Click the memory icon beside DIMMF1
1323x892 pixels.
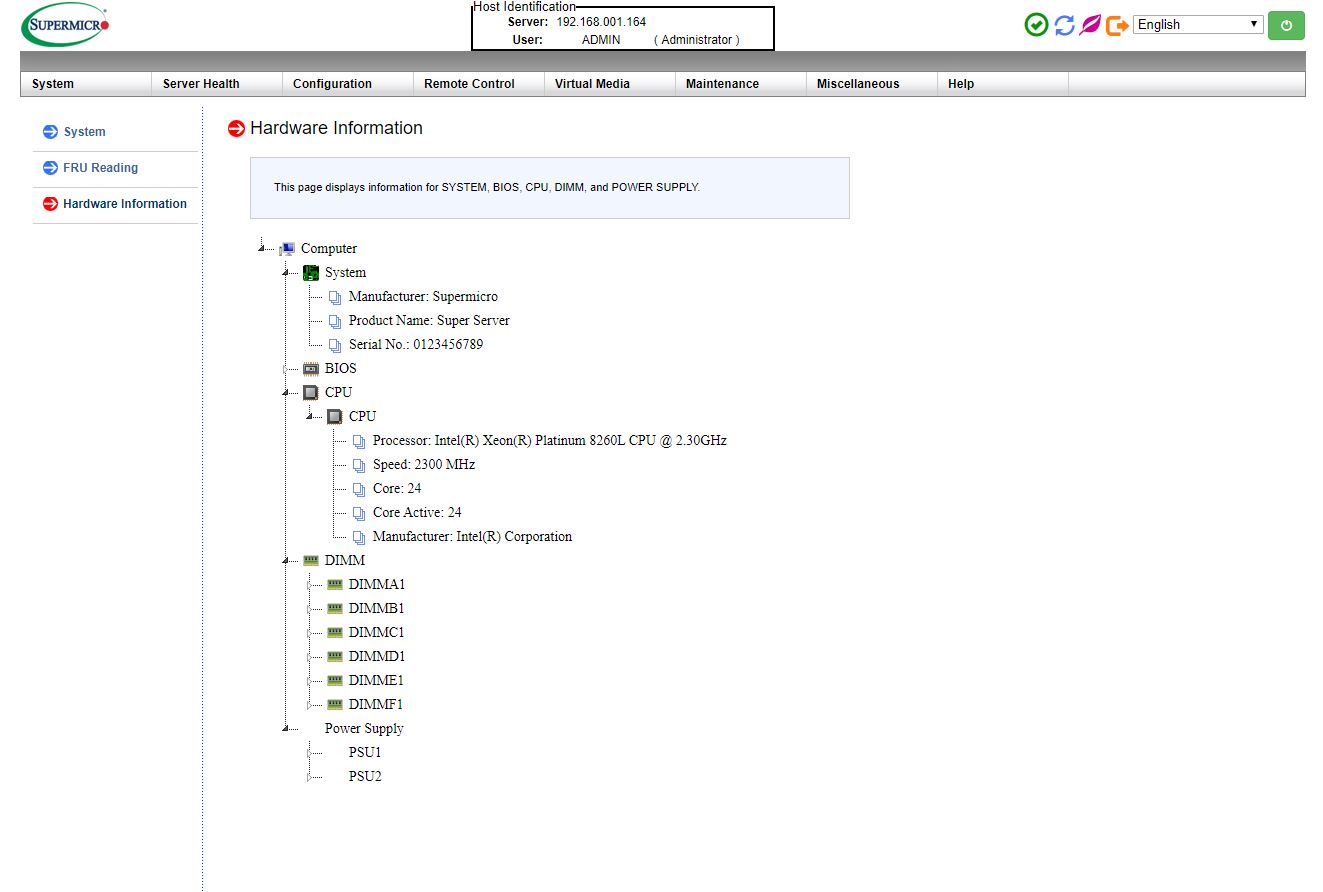point(335,704)
